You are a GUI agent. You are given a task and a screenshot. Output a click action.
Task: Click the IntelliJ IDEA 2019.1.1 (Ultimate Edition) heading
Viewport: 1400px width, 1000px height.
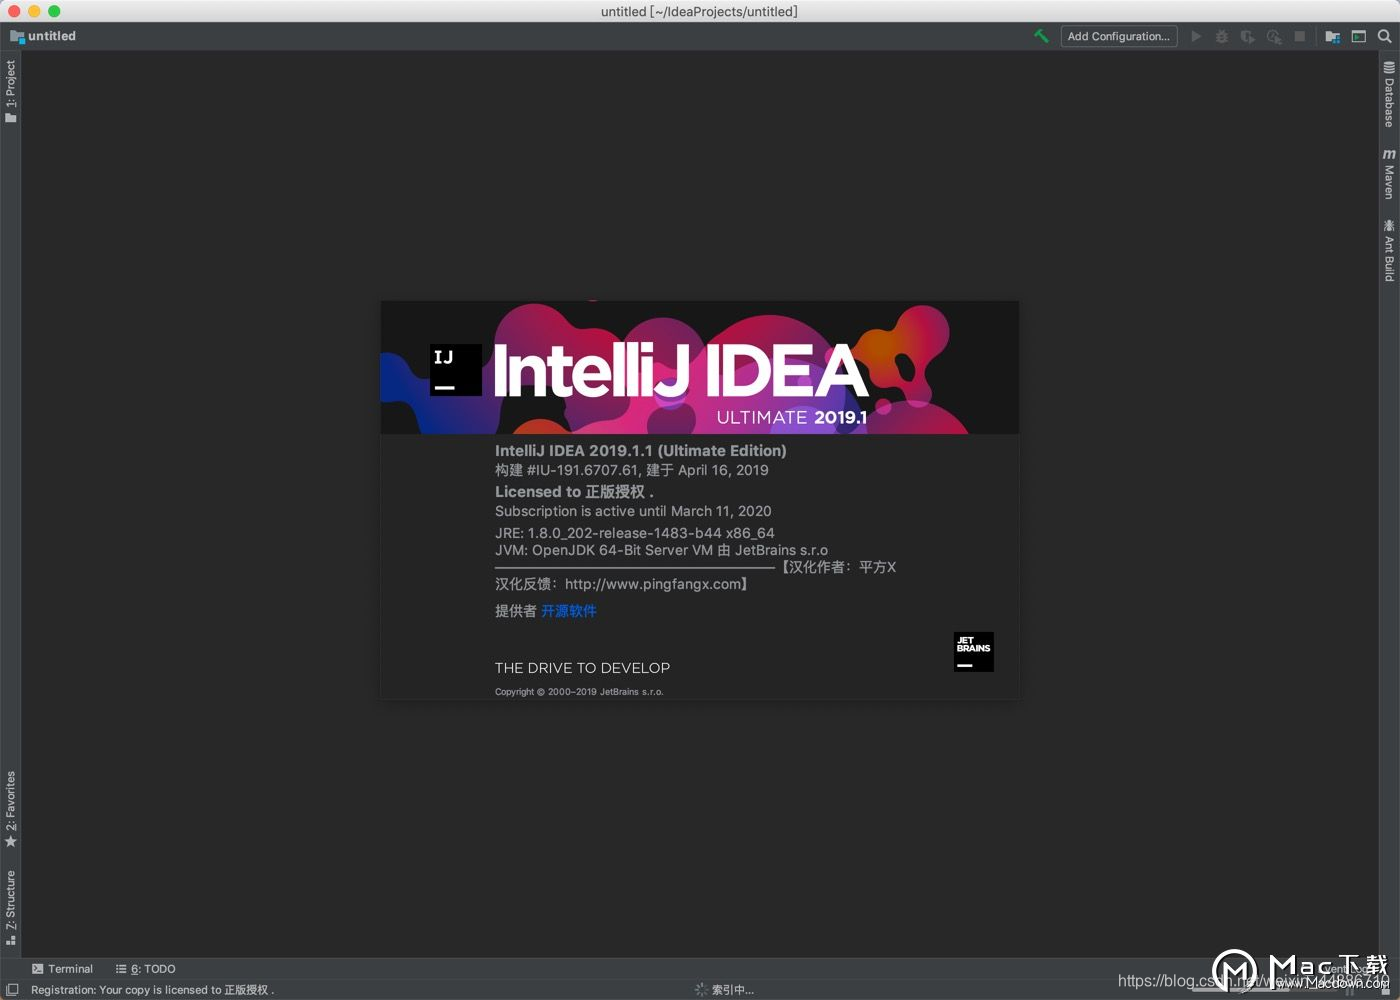[641, 451]
